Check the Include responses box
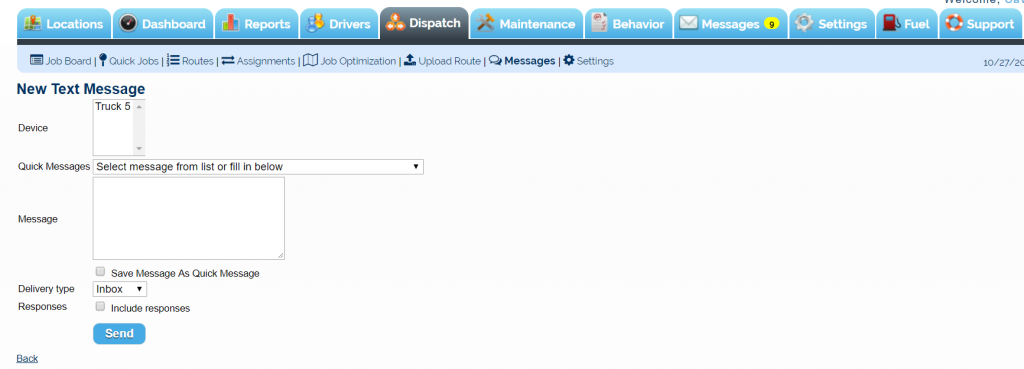Image resolution: width=1024 pixels, height=369 pixels. tap(100, 306)
